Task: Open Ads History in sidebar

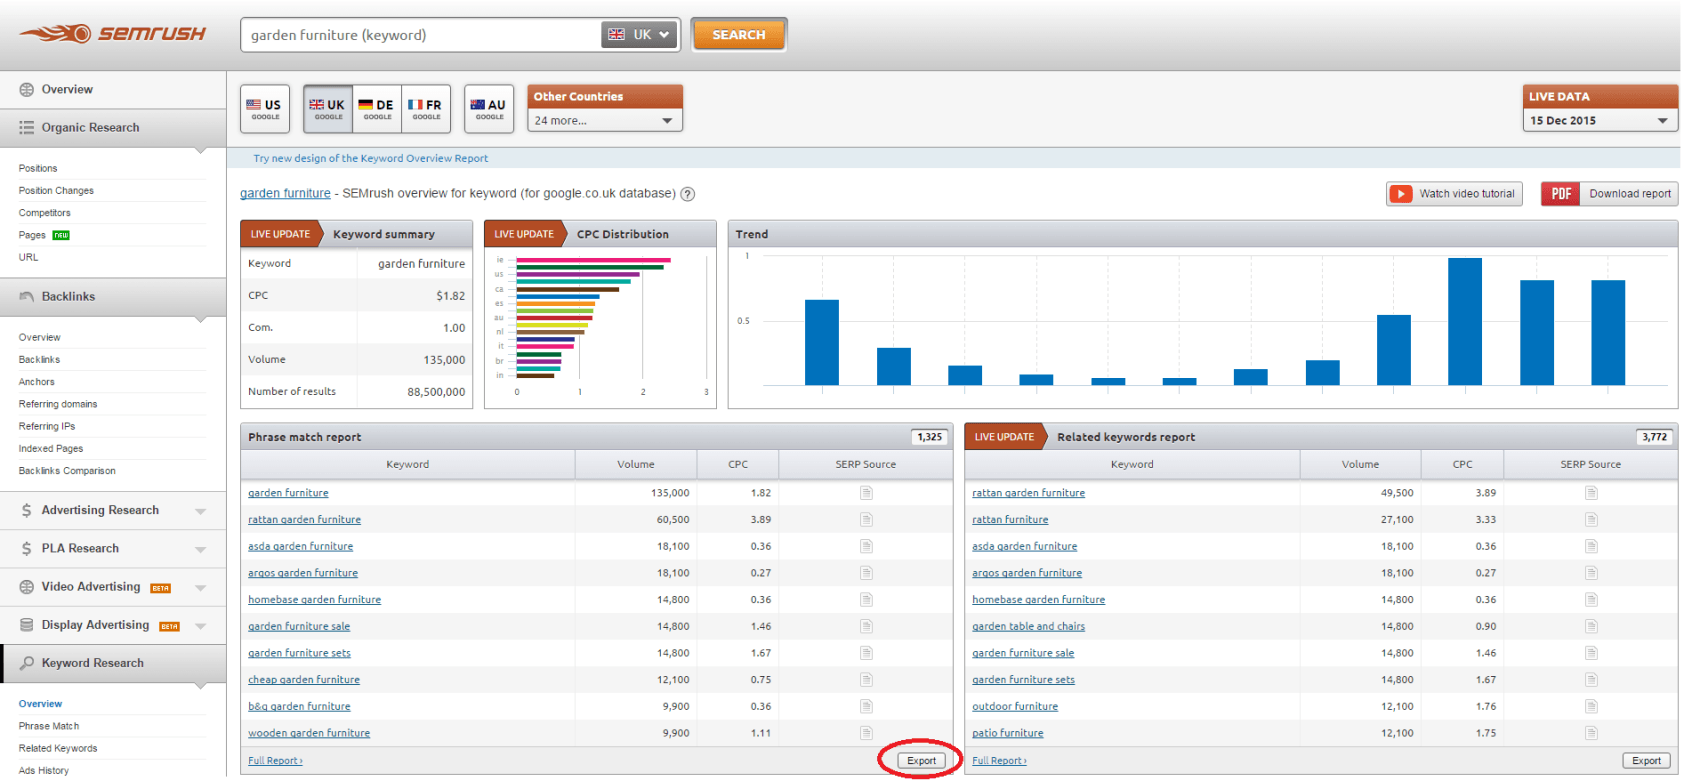Action: [44, 771]
